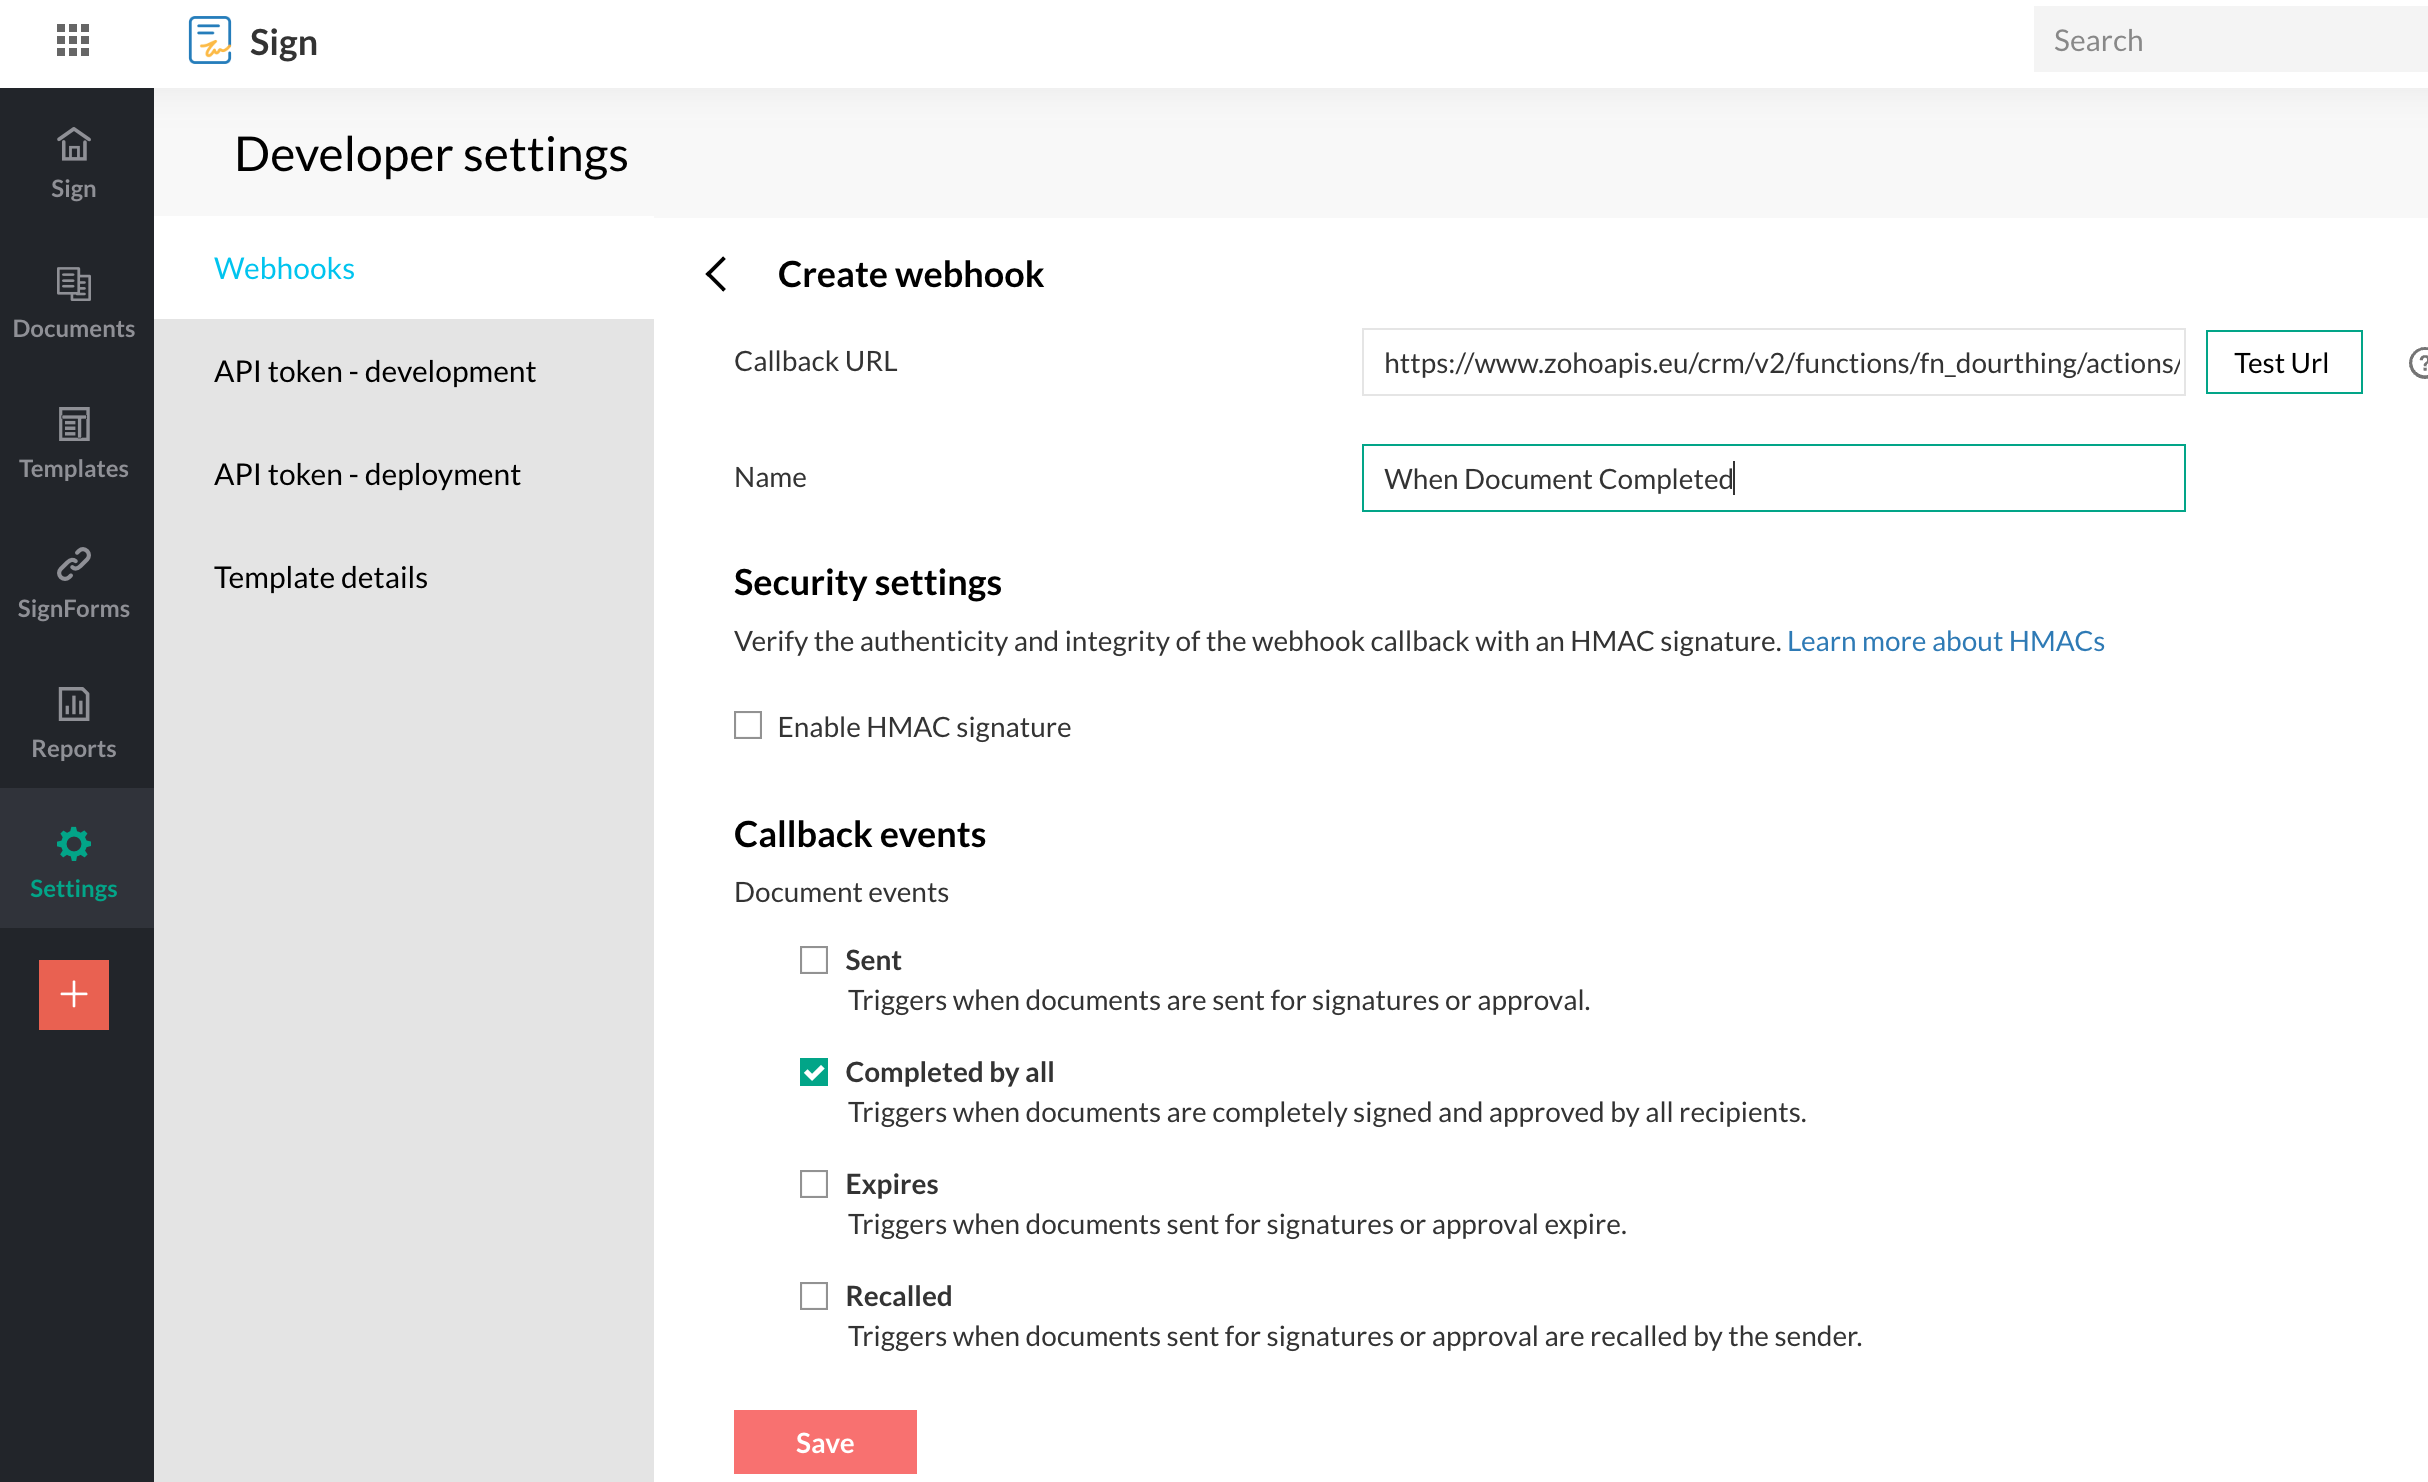This screenshot has width=2428, height=1482.
Task: Uncheck the Completed by all event
Action: (x=814, y=1072)
